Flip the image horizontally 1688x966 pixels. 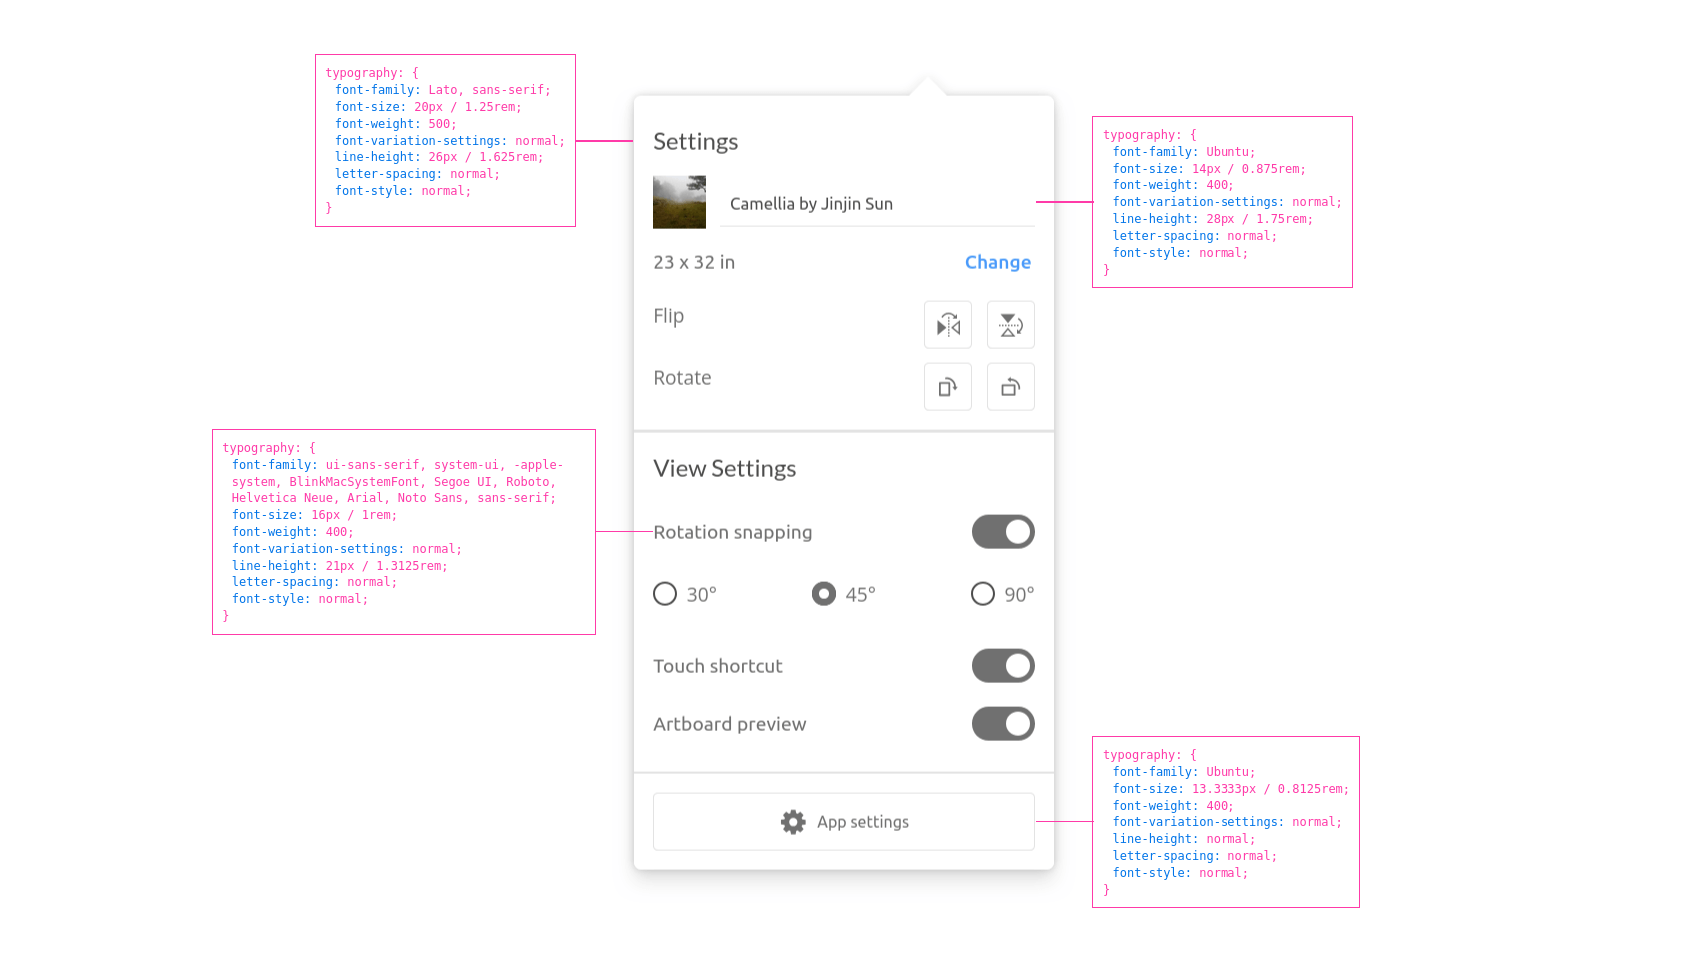947,325
